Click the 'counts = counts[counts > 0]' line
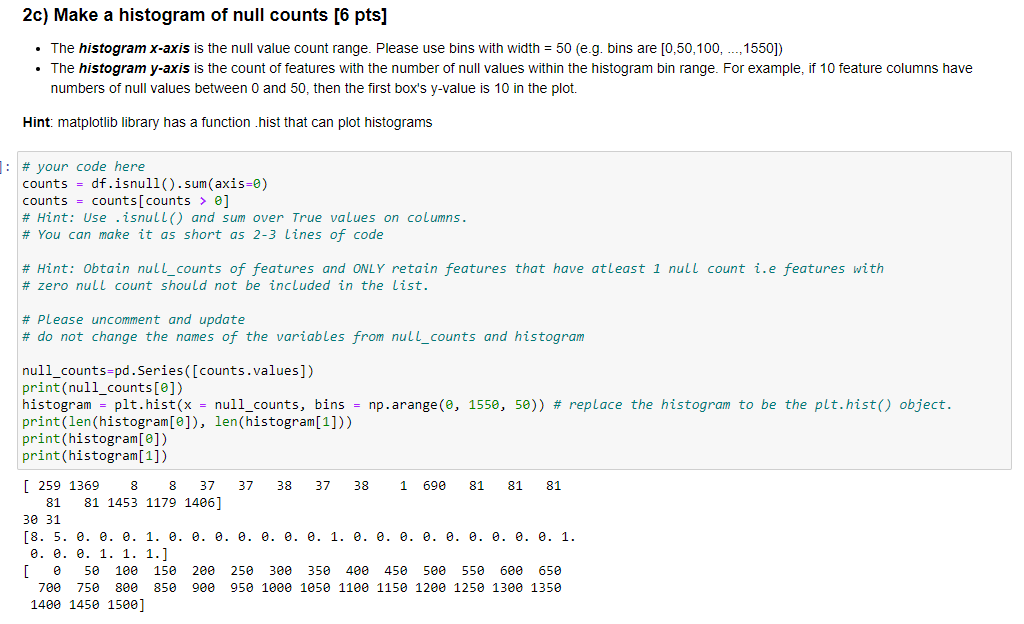Viewport: 1024px width, 624px height. coord(130,200)
